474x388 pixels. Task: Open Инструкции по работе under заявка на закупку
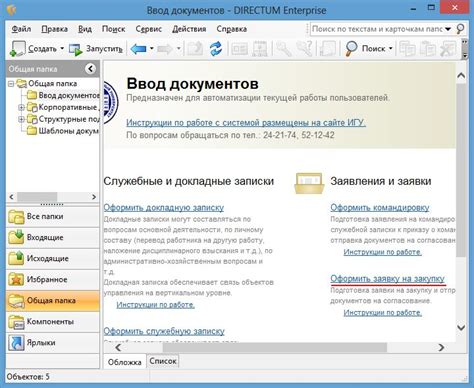click(383, 313)
